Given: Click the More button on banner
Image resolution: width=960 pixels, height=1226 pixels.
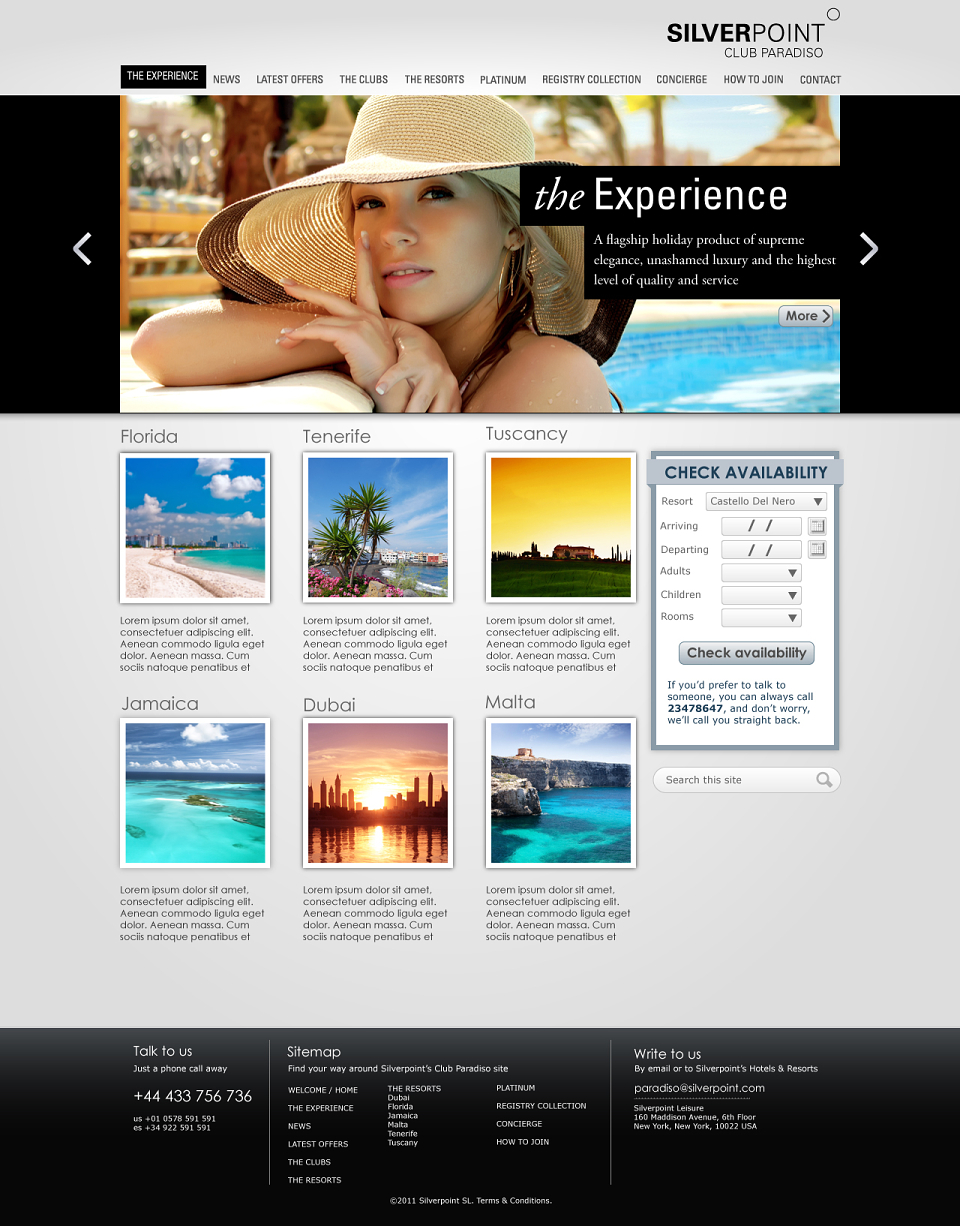Looking at the screenshot, I should pos(806,316).
